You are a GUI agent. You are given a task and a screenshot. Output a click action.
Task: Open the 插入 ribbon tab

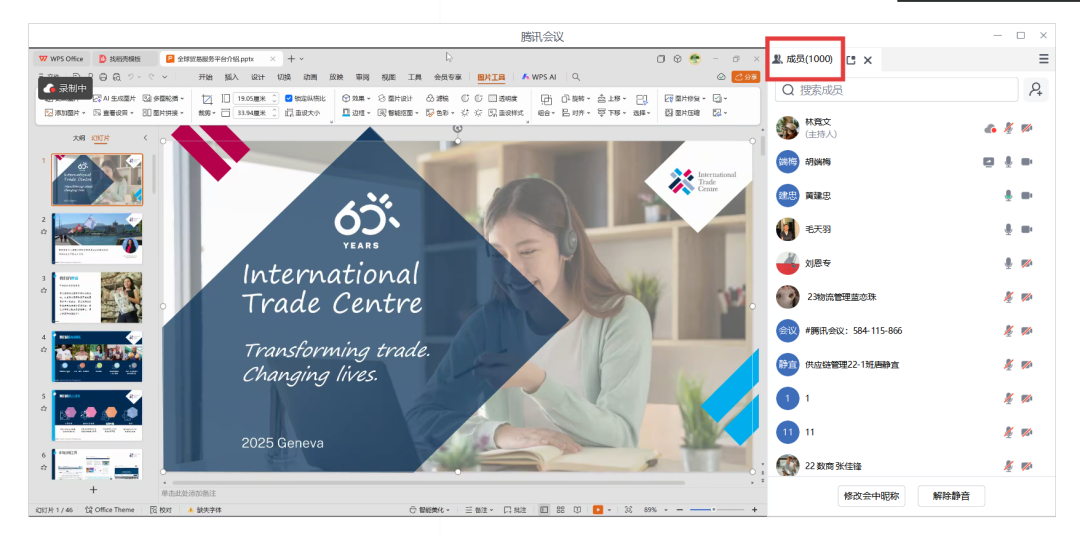point(231,77)
